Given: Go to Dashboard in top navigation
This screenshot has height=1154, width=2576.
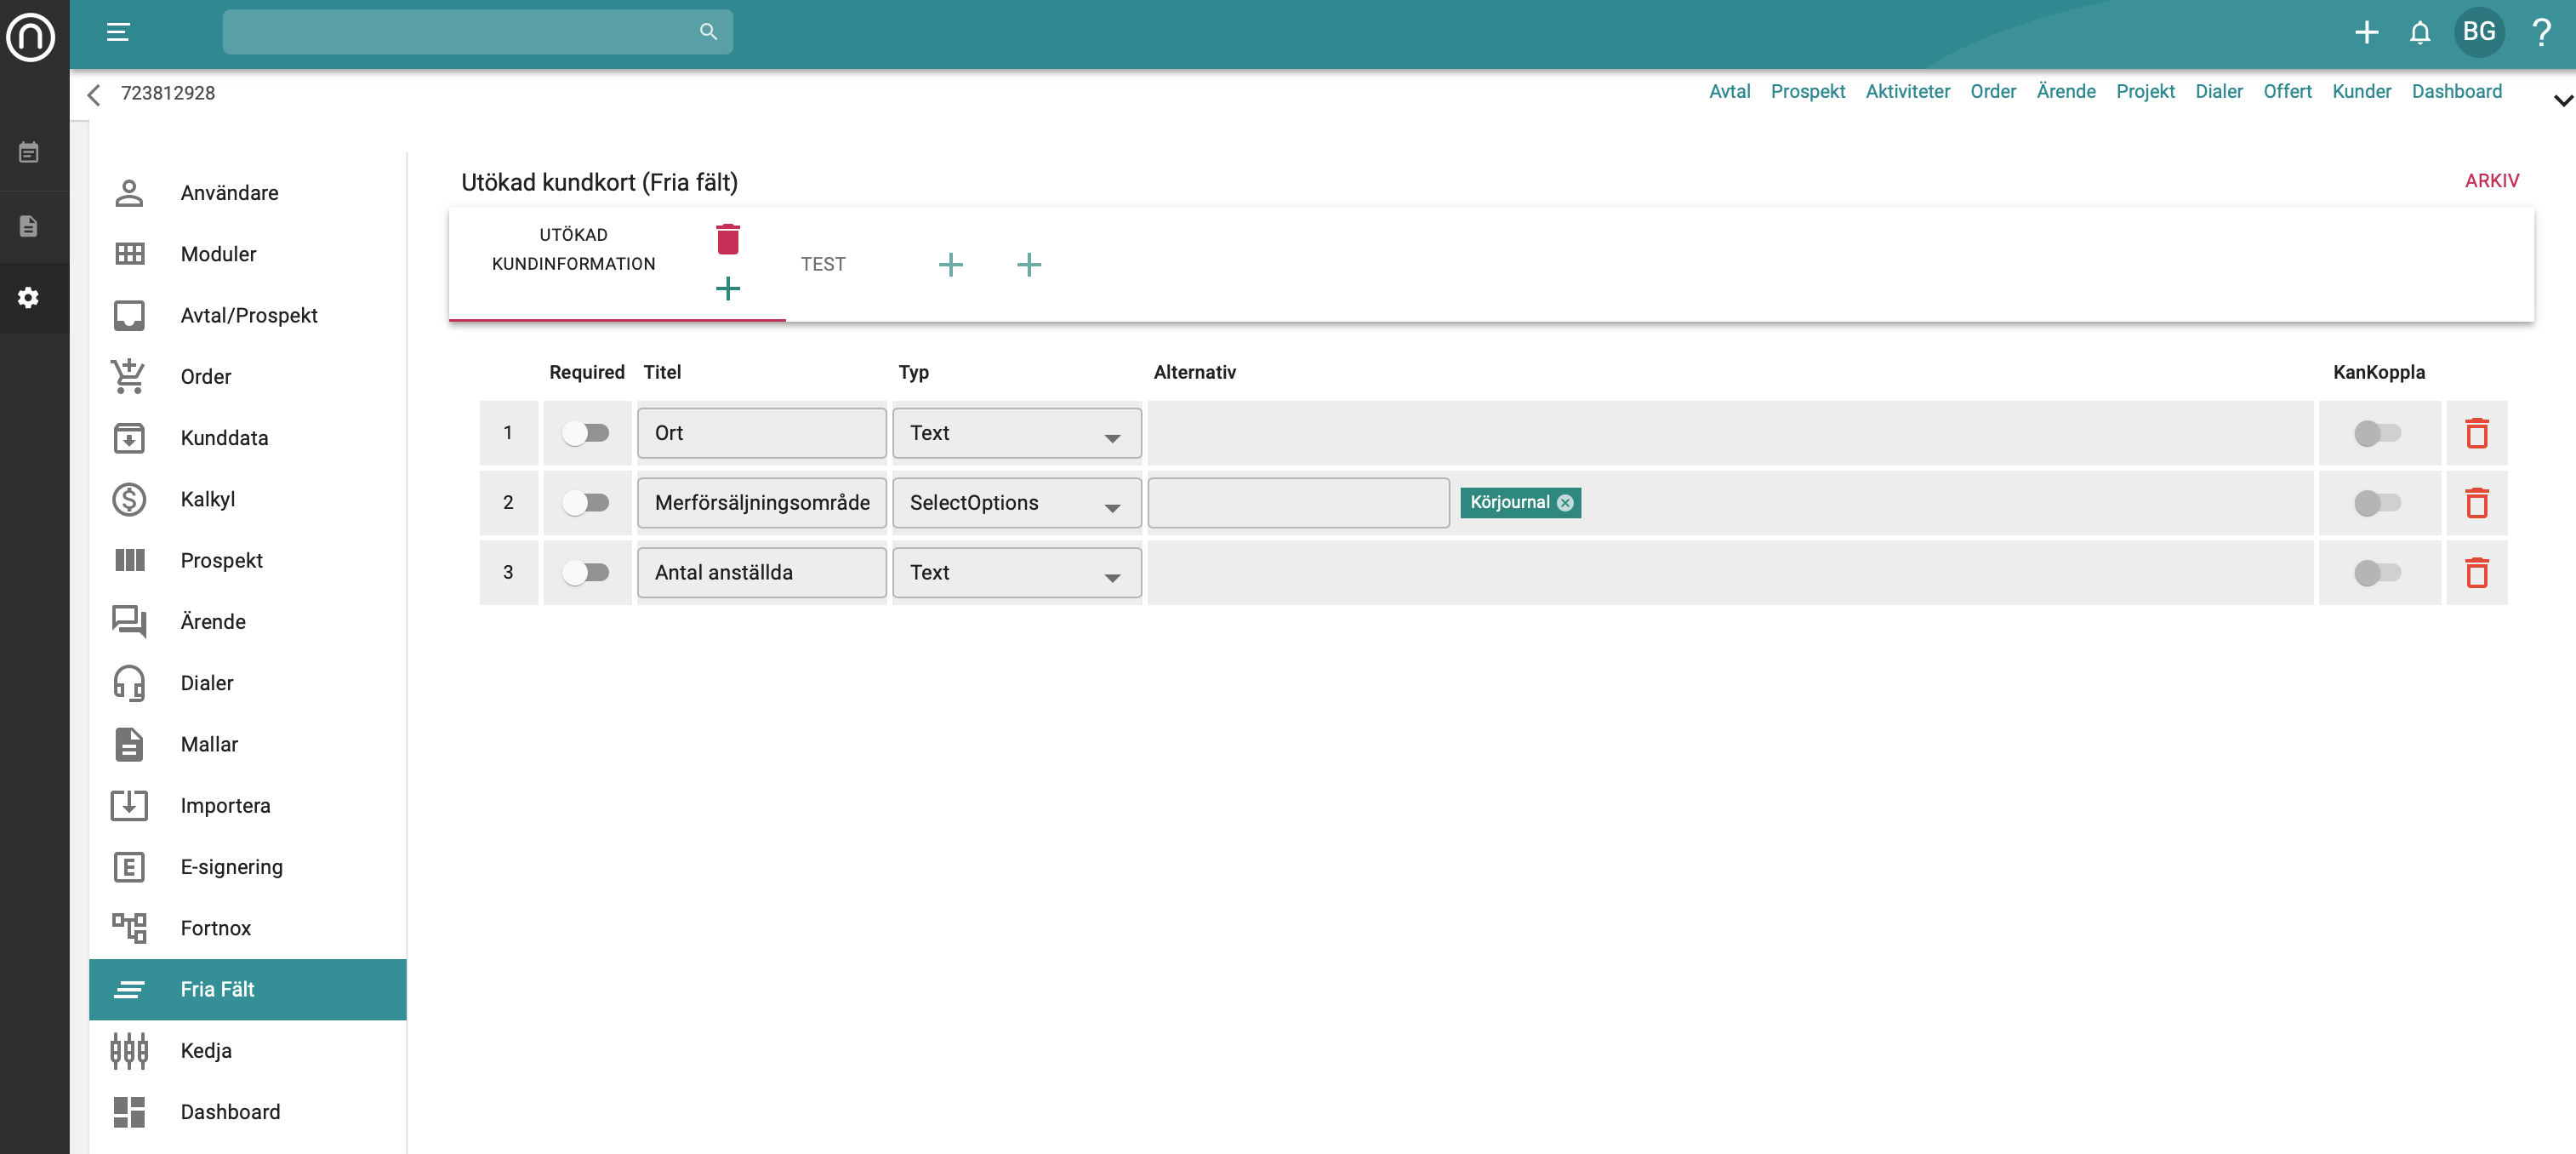Looking at the screenshot, I should pos(2456,91).
